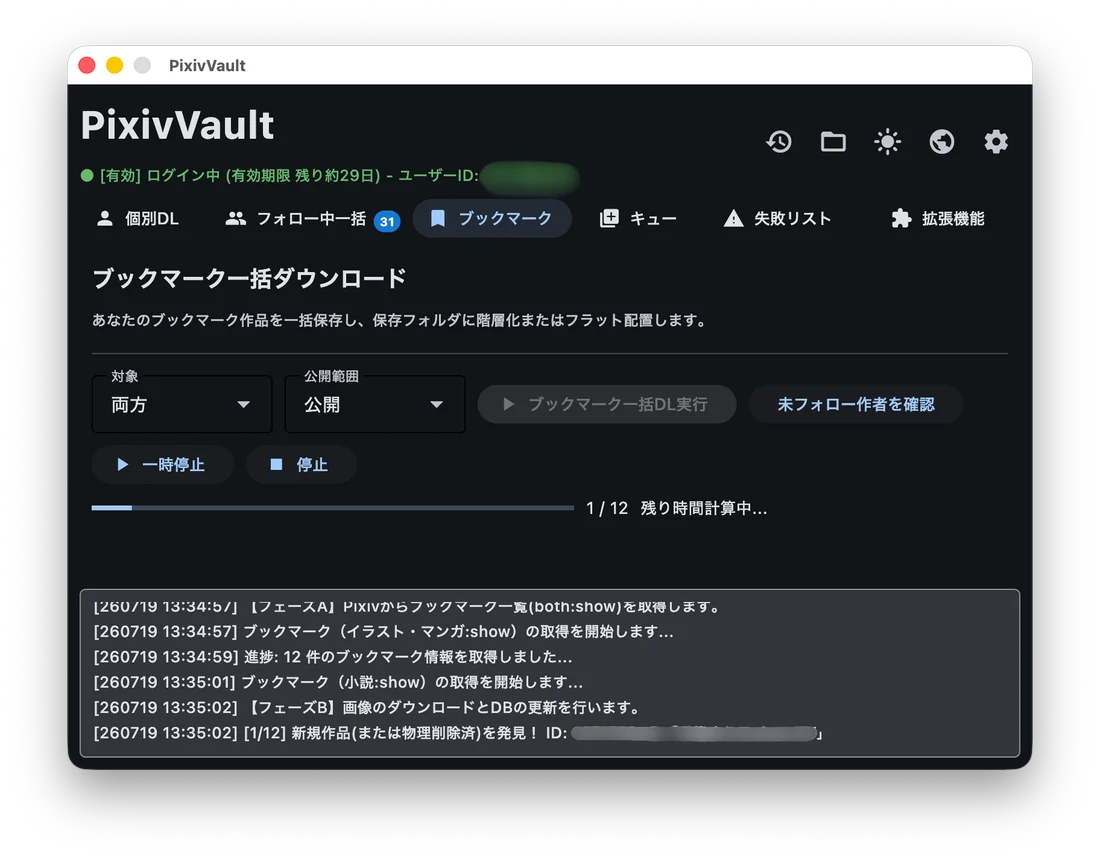The height and width of the screenshot is (859, 1100).
Task: Open the キュー tab
Action: point(638,219)
